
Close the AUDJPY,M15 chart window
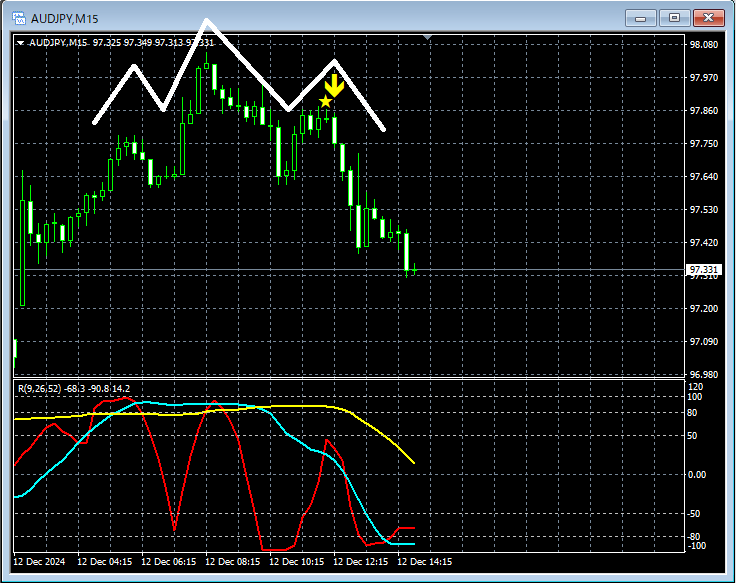pyautogui.click(x=708, y=18)
